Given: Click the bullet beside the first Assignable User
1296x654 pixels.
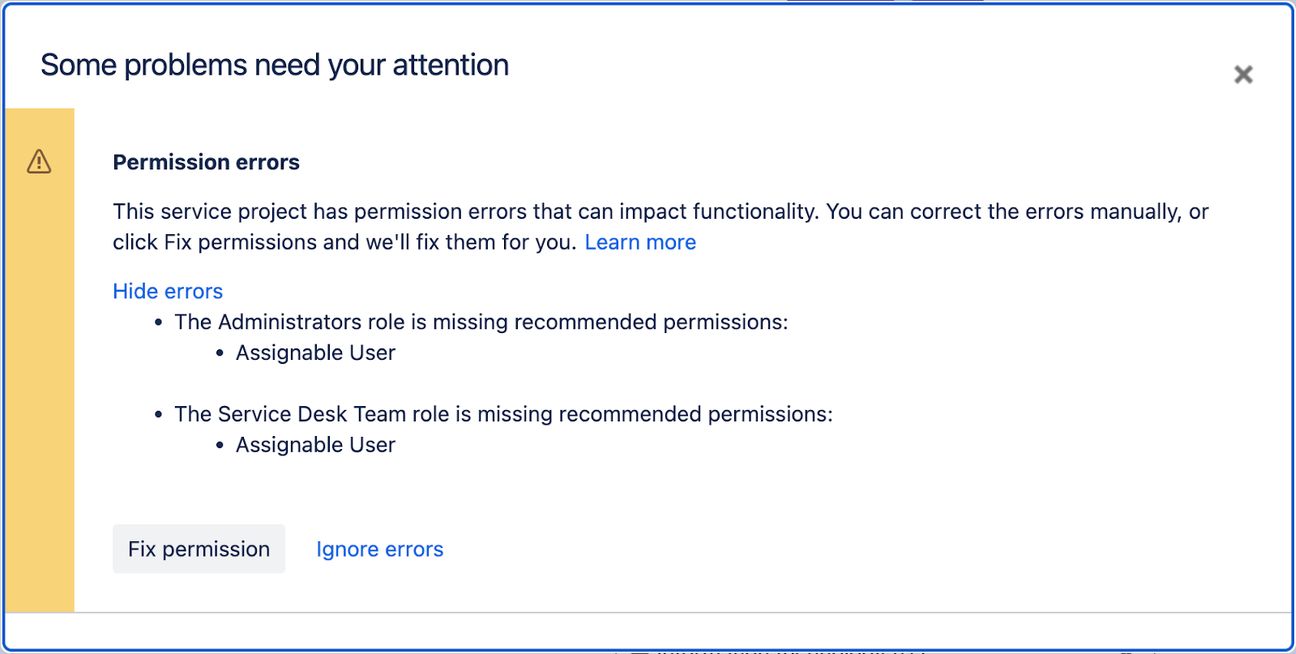Looking at the screenshot, I should [x=220, y=354].
